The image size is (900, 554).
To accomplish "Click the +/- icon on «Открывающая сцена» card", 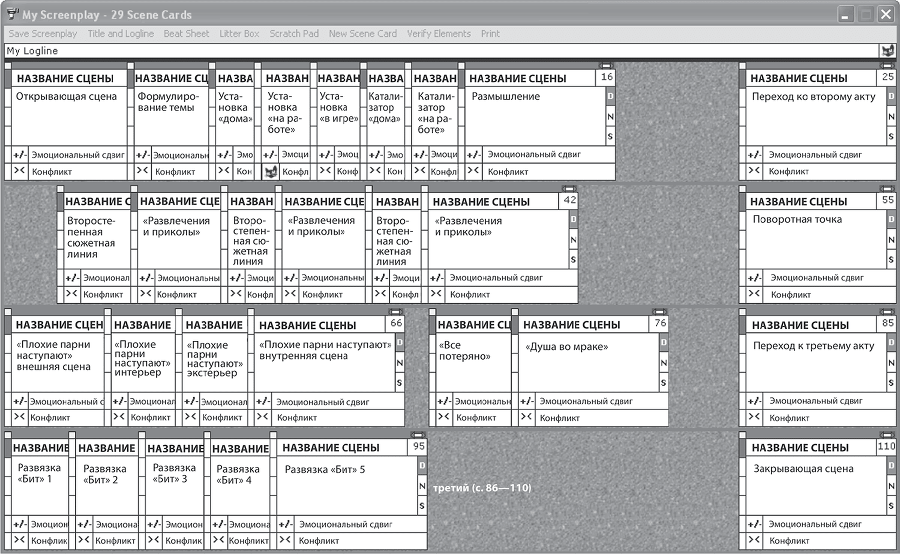I will click(x=18, y=155).
